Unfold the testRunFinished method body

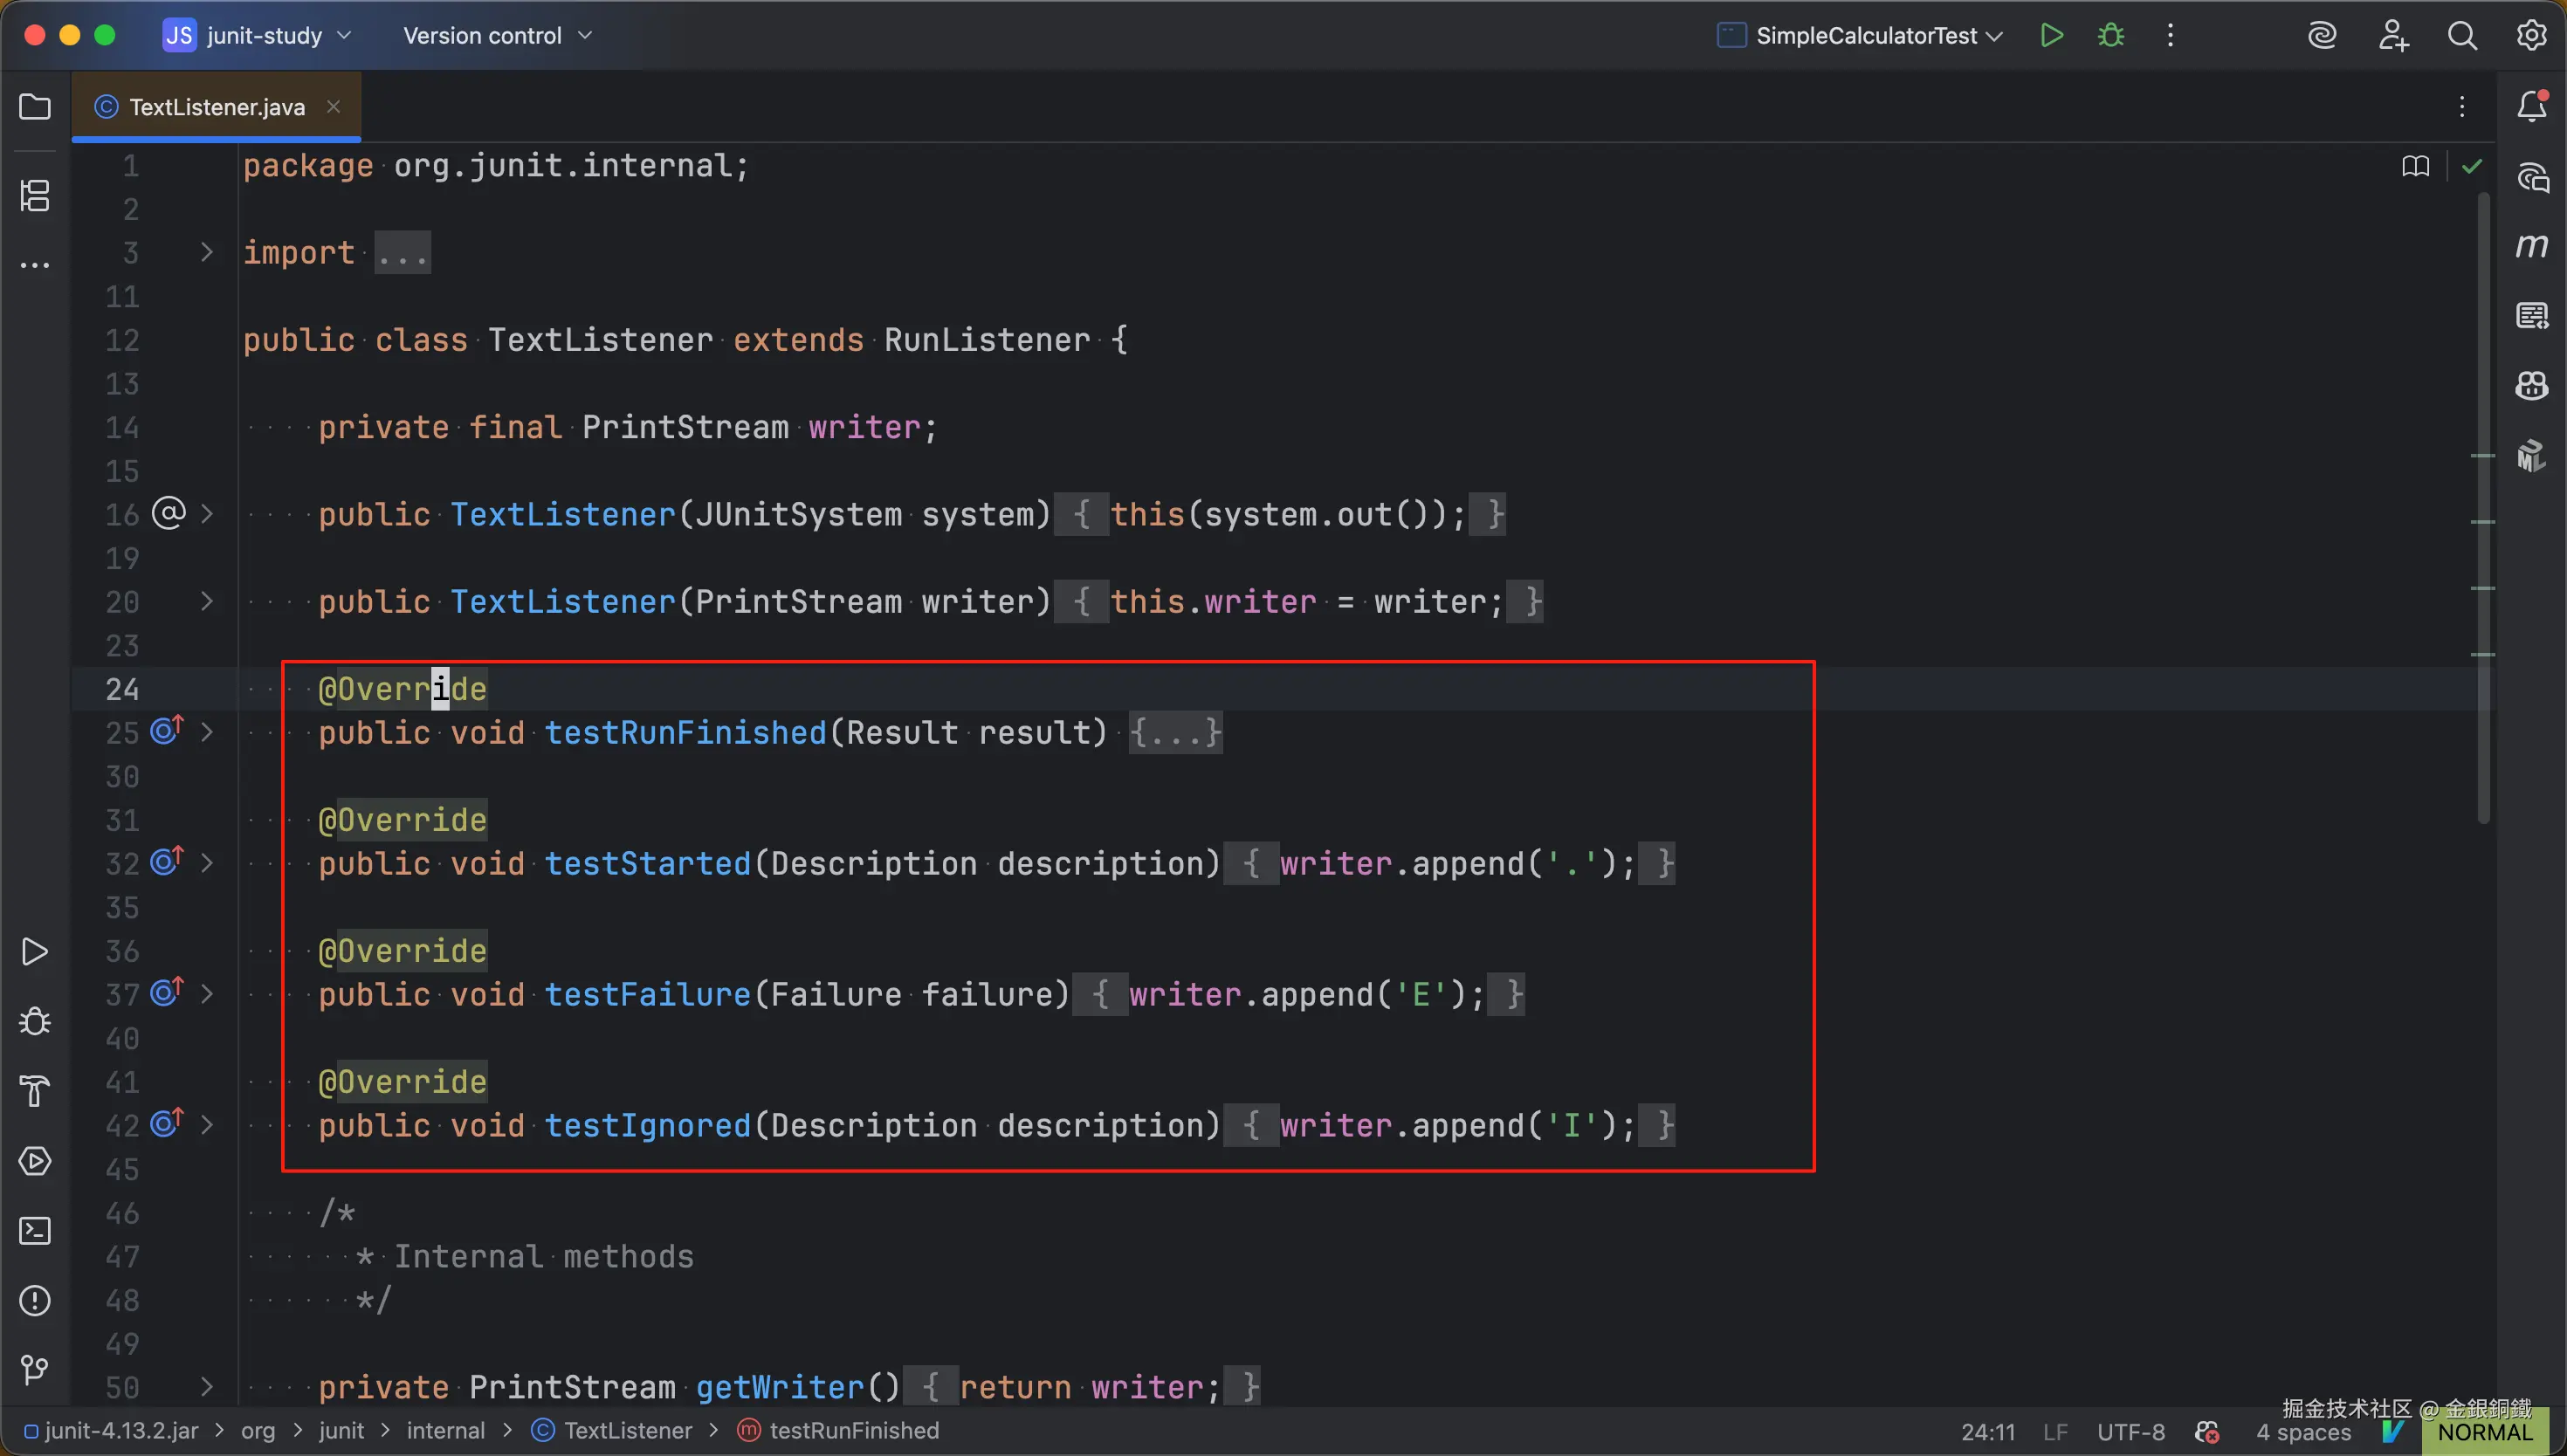[x=1175, y=733]
